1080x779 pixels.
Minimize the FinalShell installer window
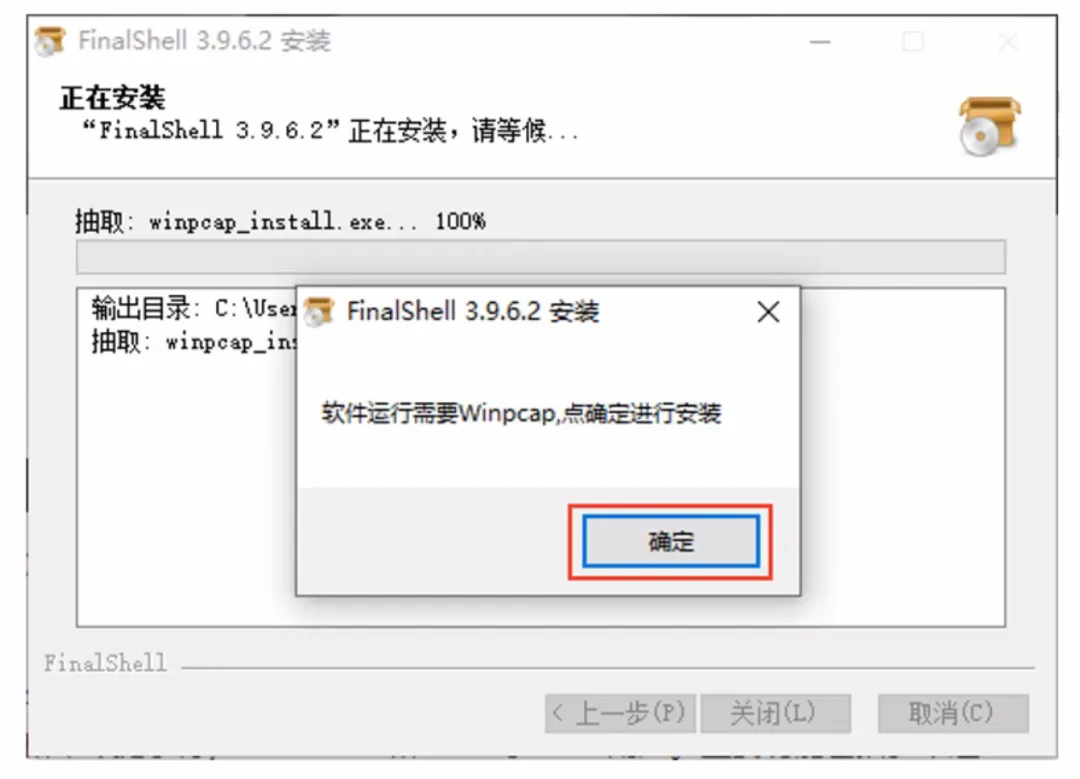[x=820, y=42]
